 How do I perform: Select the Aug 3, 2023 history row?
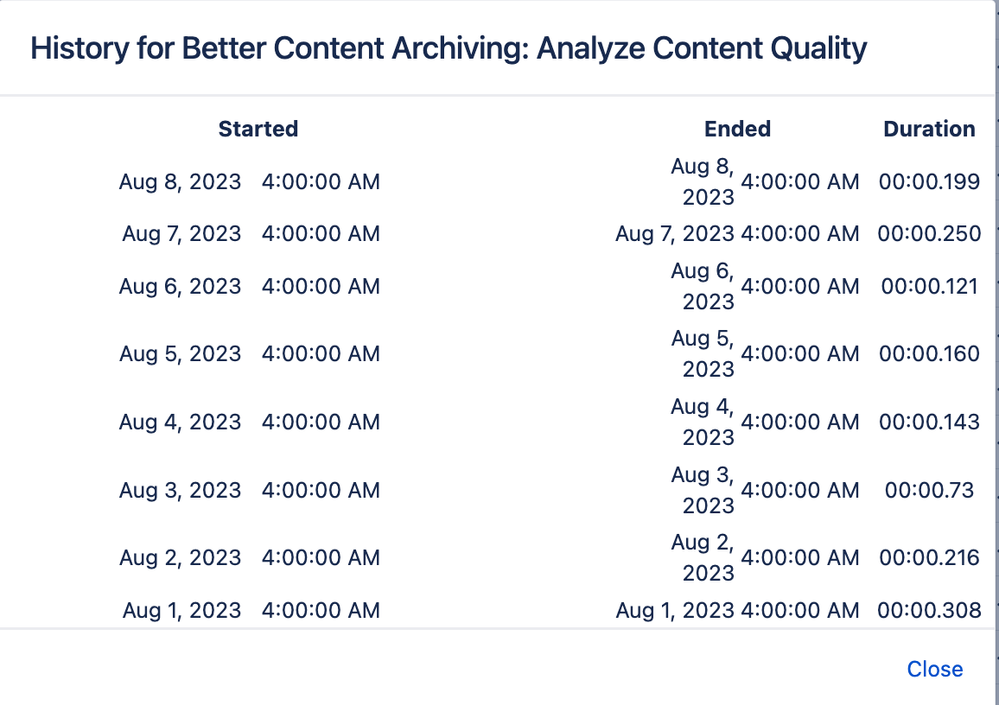coord(500,490)
